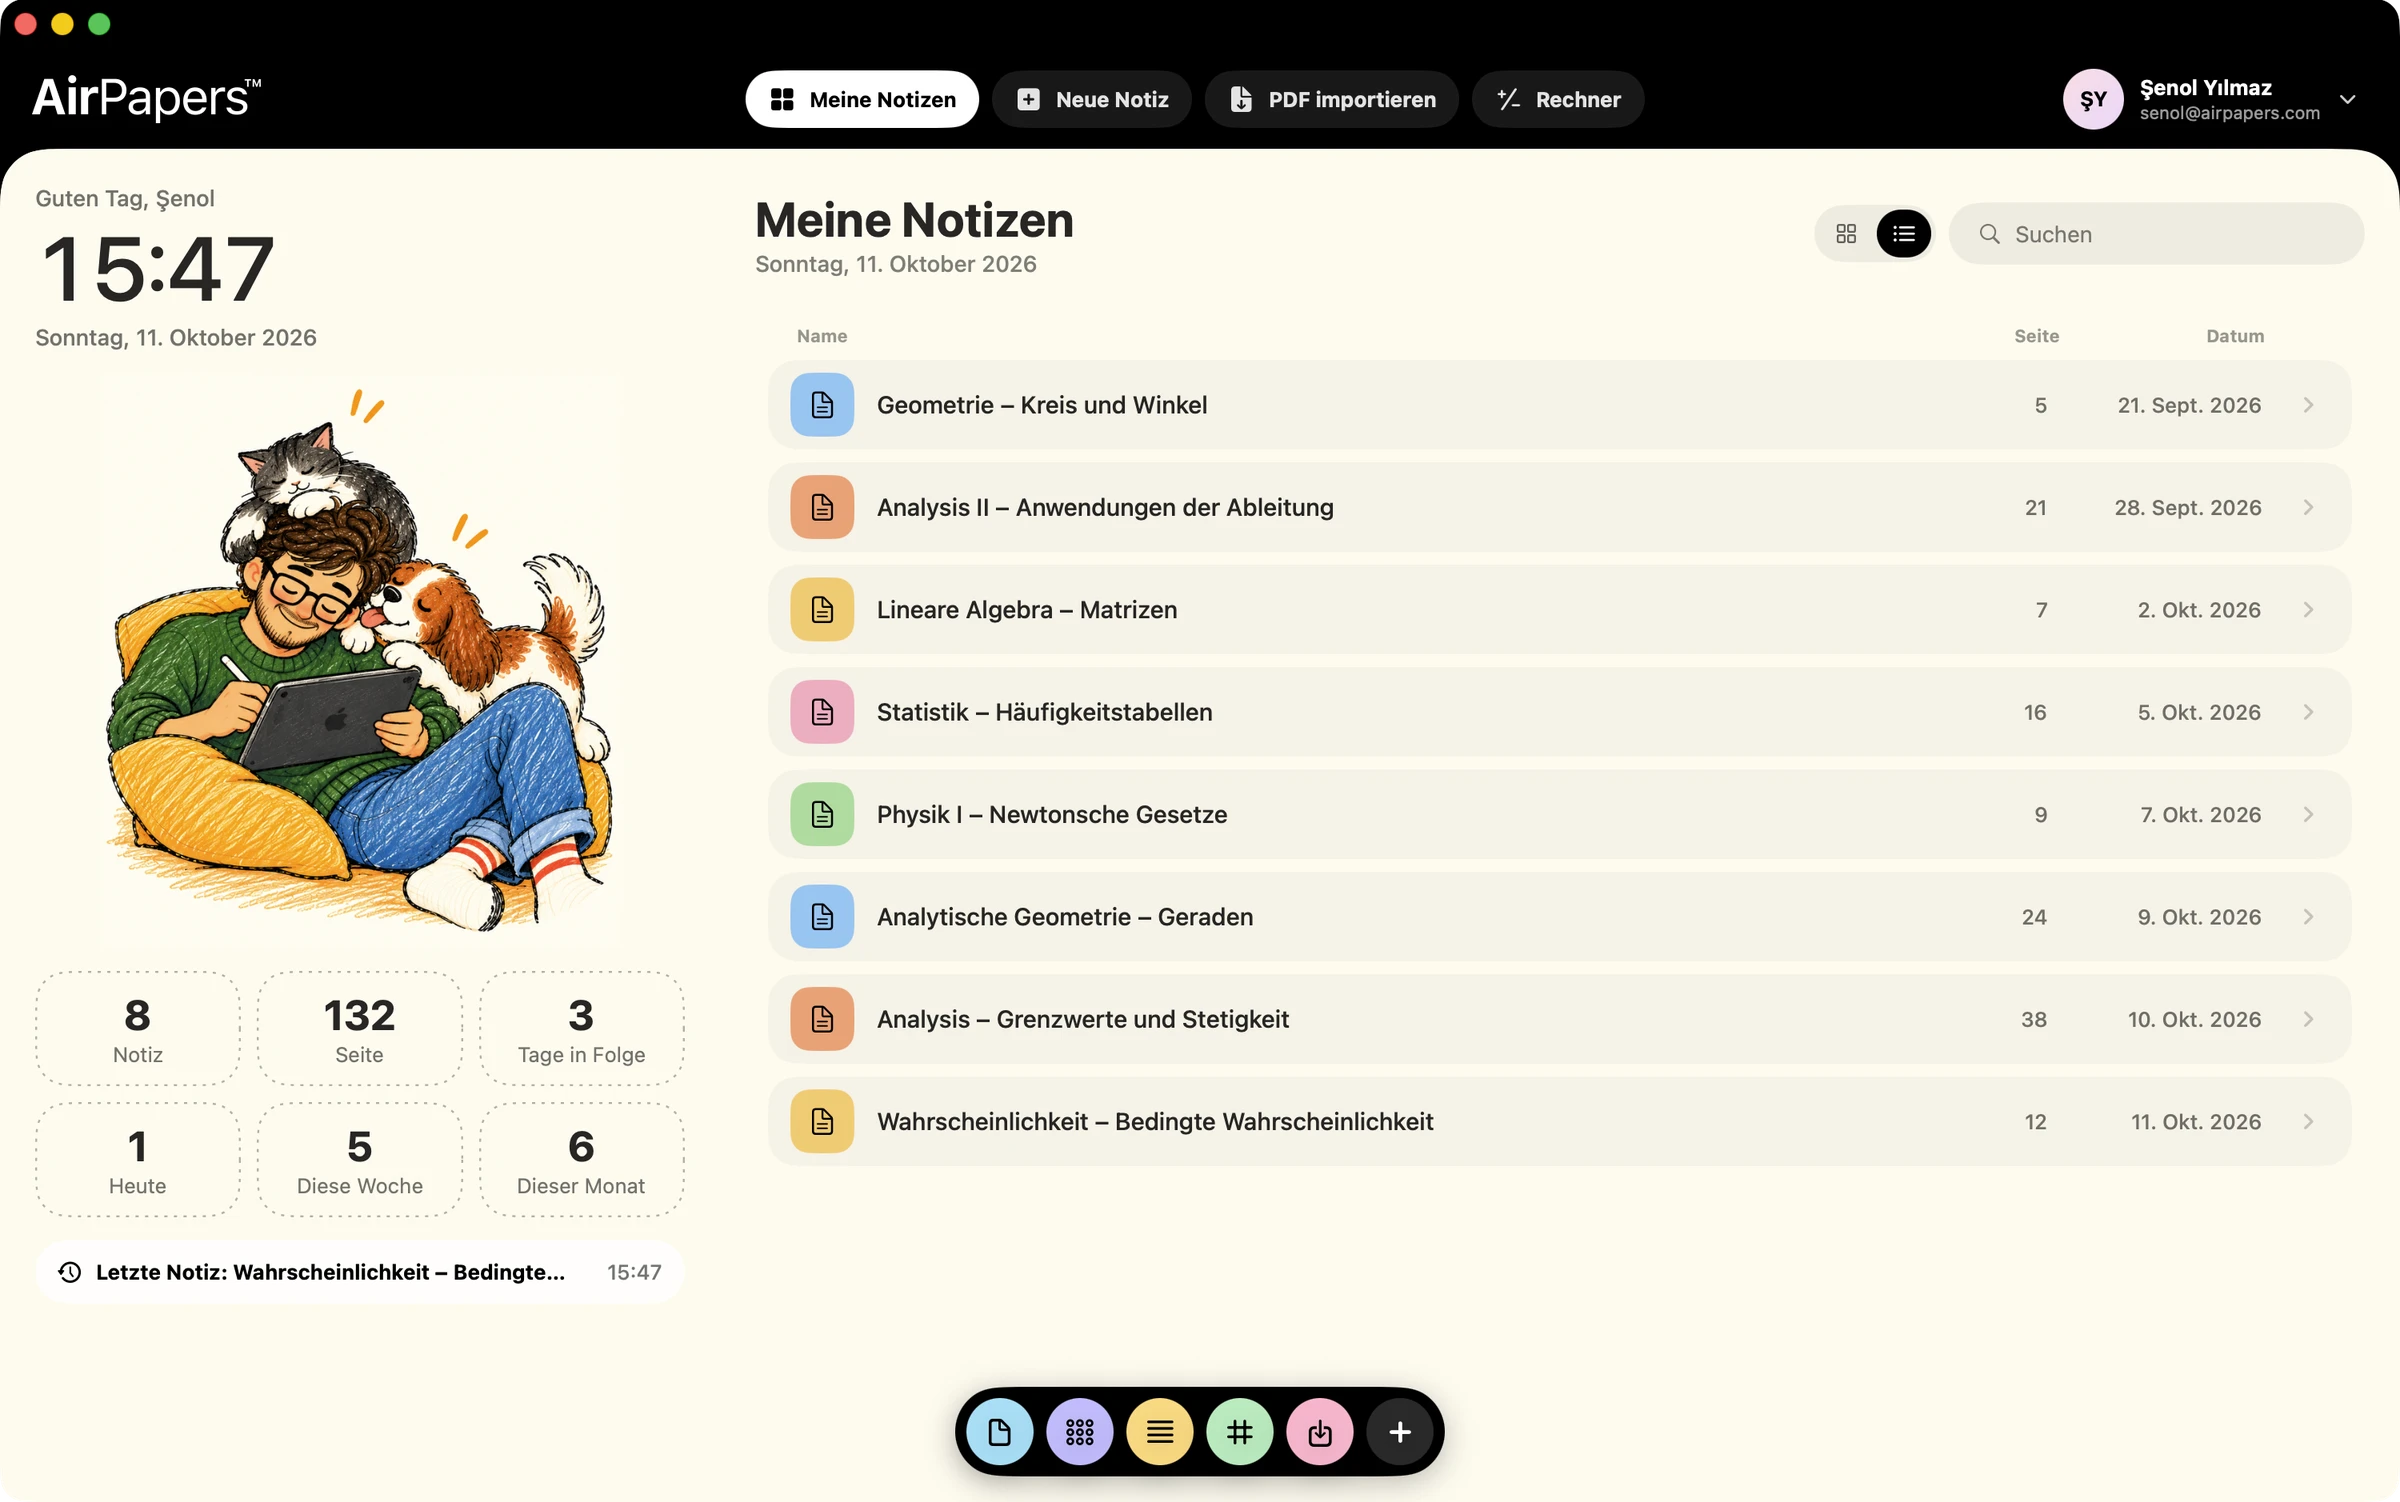Click the Suchen search field
2400x1502 pixels.
[x=2156, y=234]
